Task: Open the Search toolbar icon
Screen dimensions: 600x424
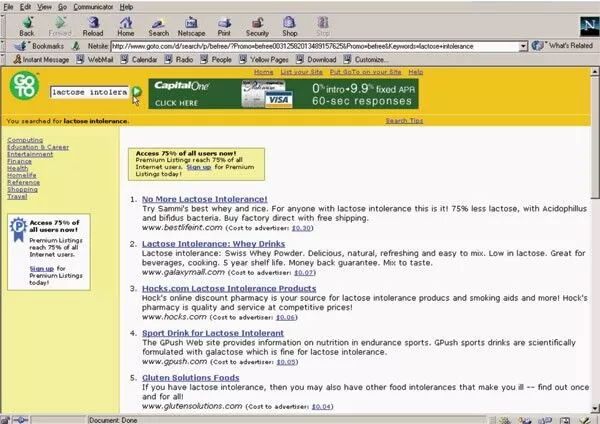Action: coord(158,24)
